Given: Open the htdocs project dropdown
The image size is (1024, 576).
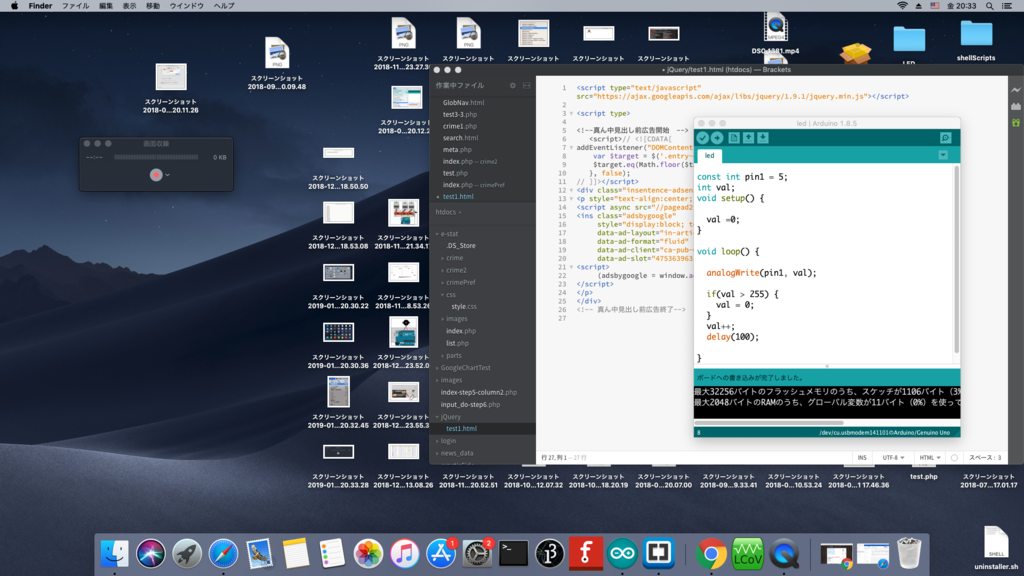Looking at the screenshot, I should pos(449,212).
